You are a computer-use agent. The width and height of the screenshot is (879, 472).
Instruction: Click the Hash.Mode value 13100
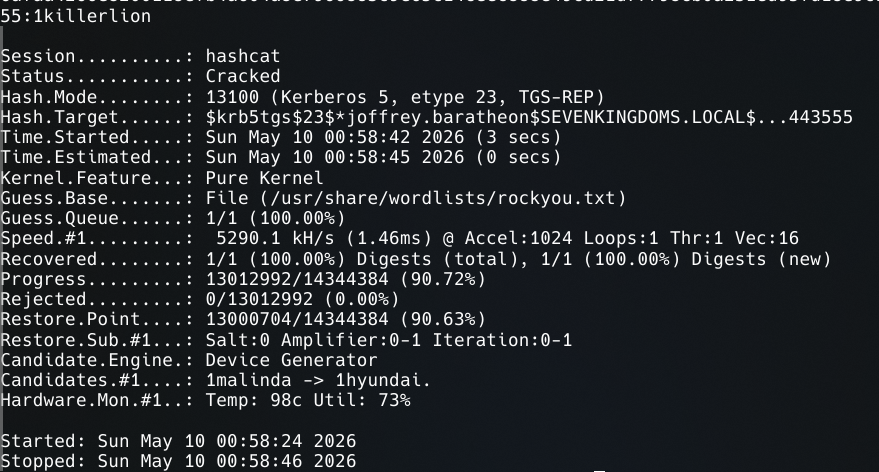coord(232,97)
